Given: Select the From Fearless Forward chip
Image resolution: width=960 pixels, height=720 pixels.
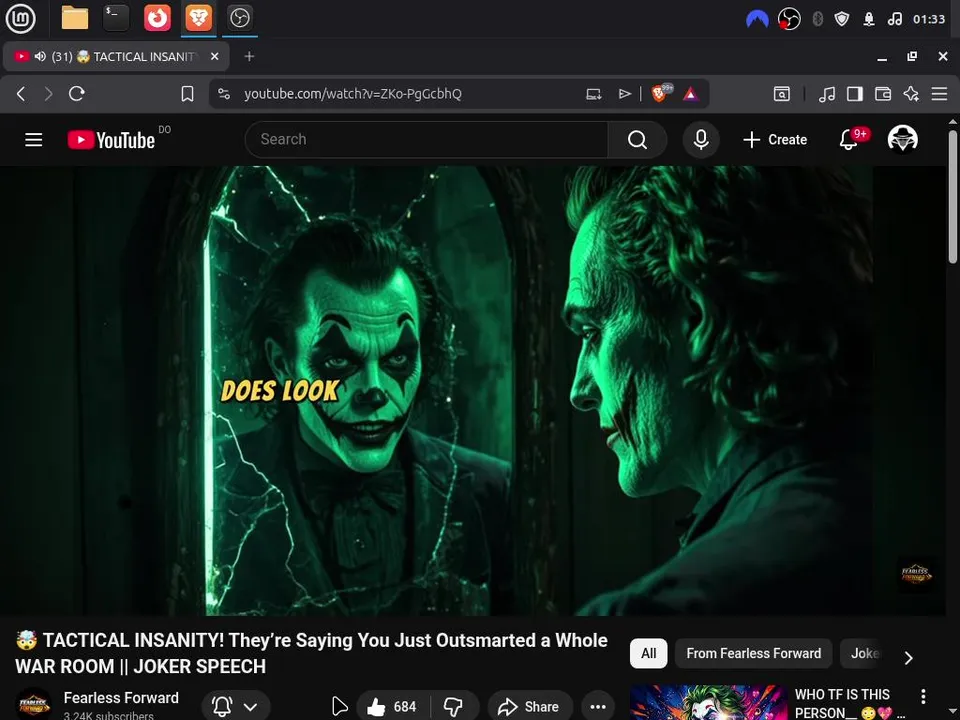Looking at the screenshot, I should [754, 653].
